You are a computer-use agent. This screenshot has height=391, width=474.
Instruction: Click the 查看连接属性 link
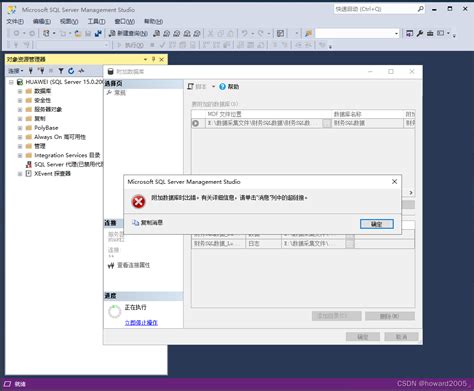point(133,265)
